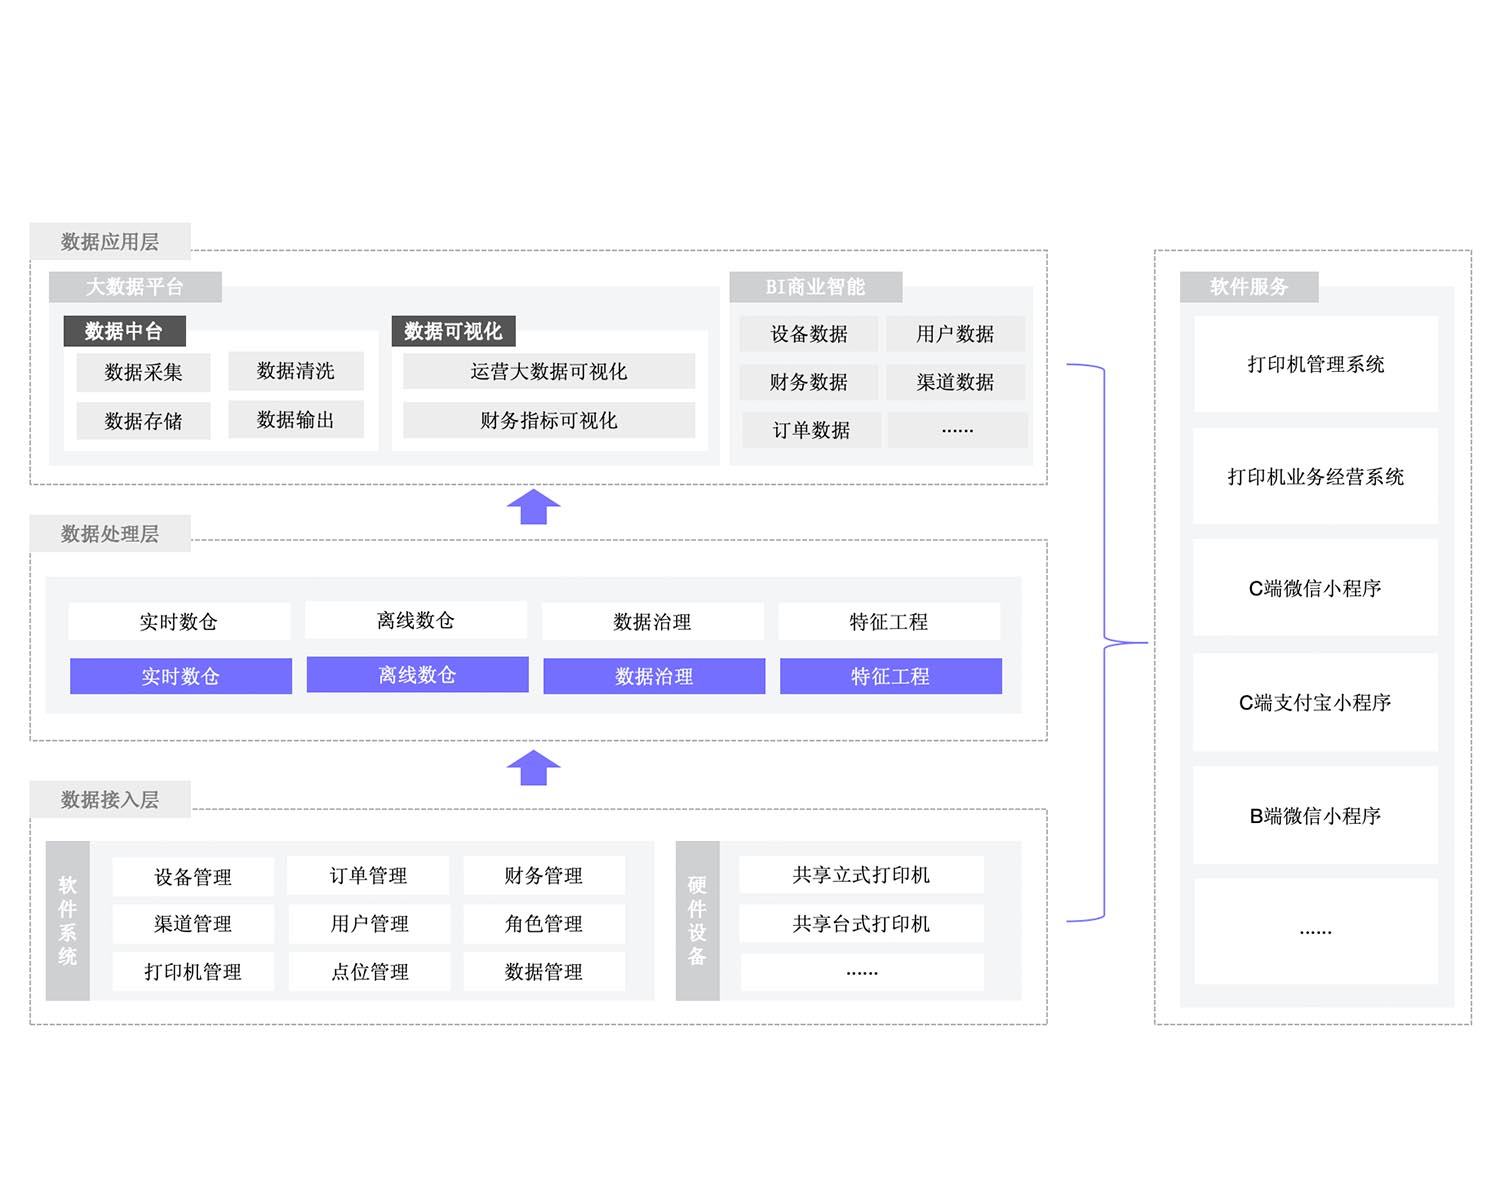Click the vertical 软件系统 sidebar label
1500x1200 pixels.
click(x=66, y=922)
